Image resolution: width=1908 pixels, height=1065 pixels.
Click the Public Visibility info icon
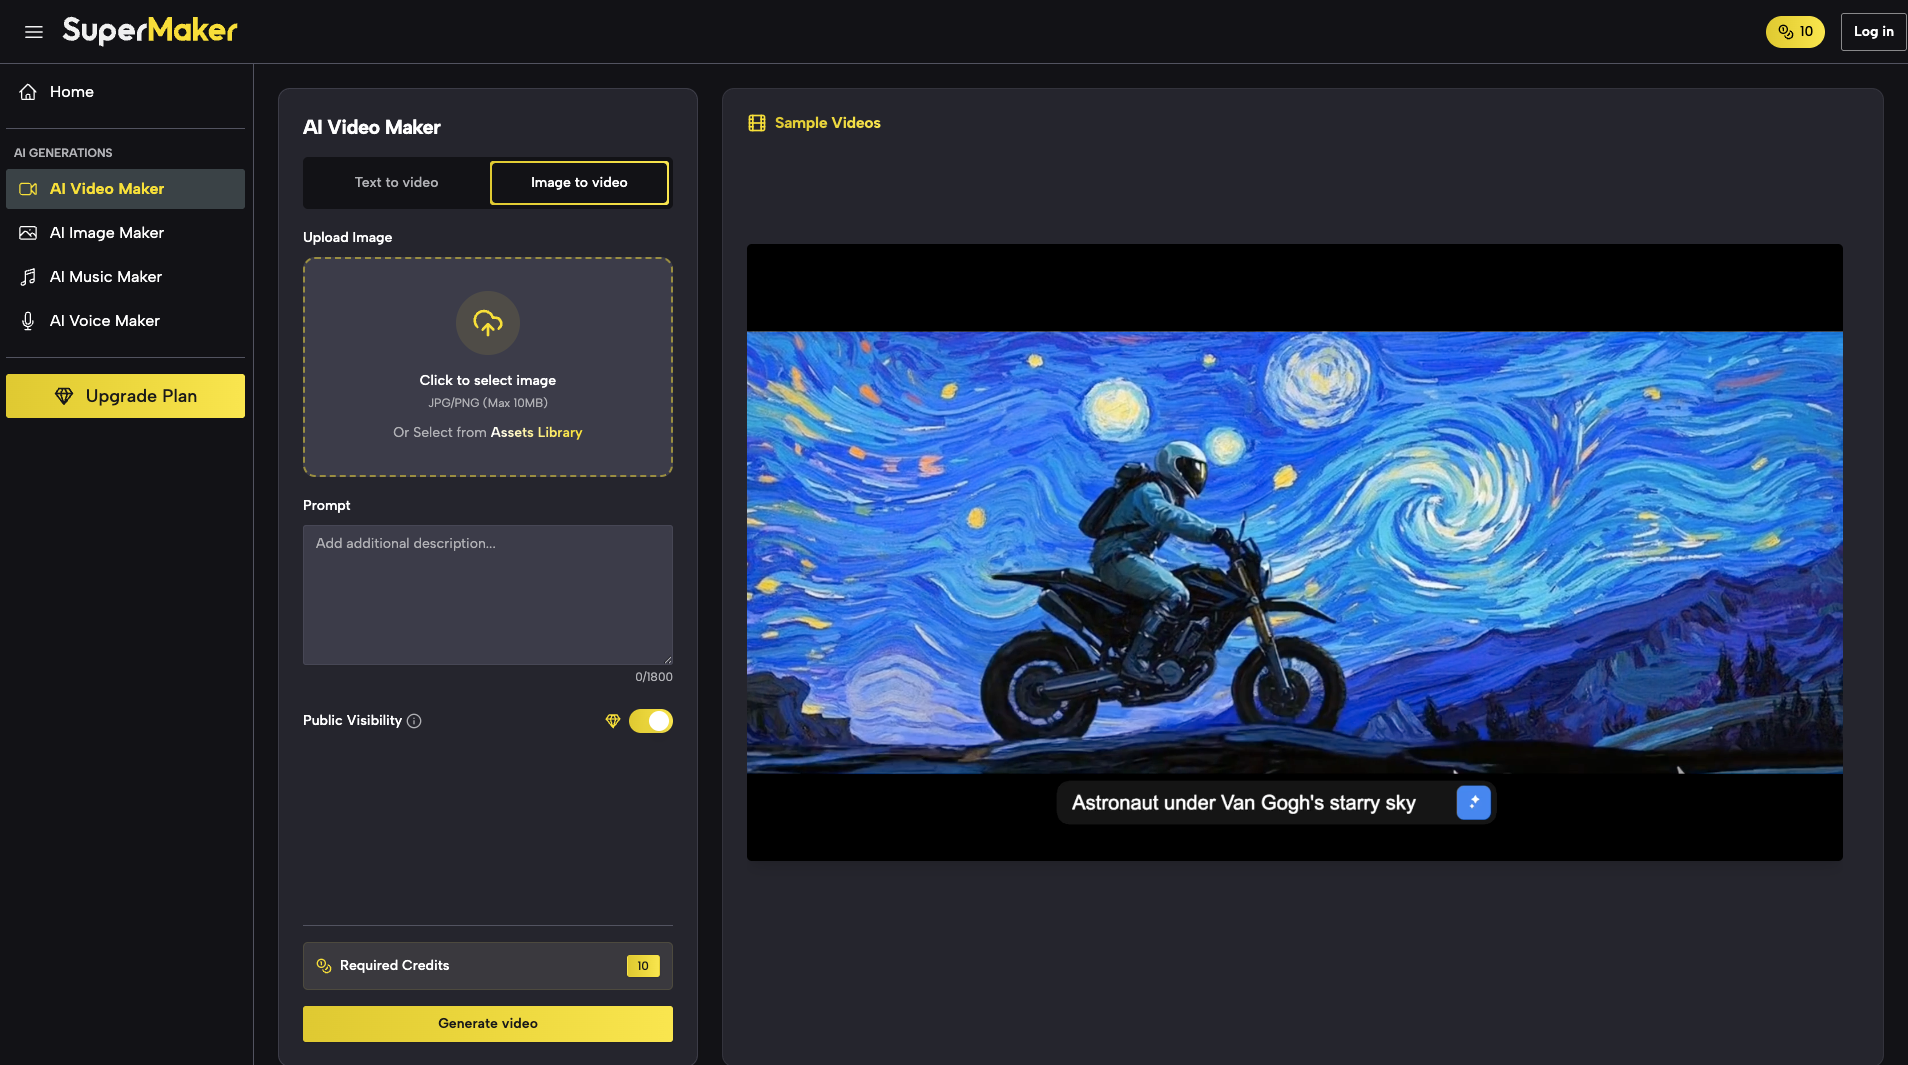tap(414, 721)
